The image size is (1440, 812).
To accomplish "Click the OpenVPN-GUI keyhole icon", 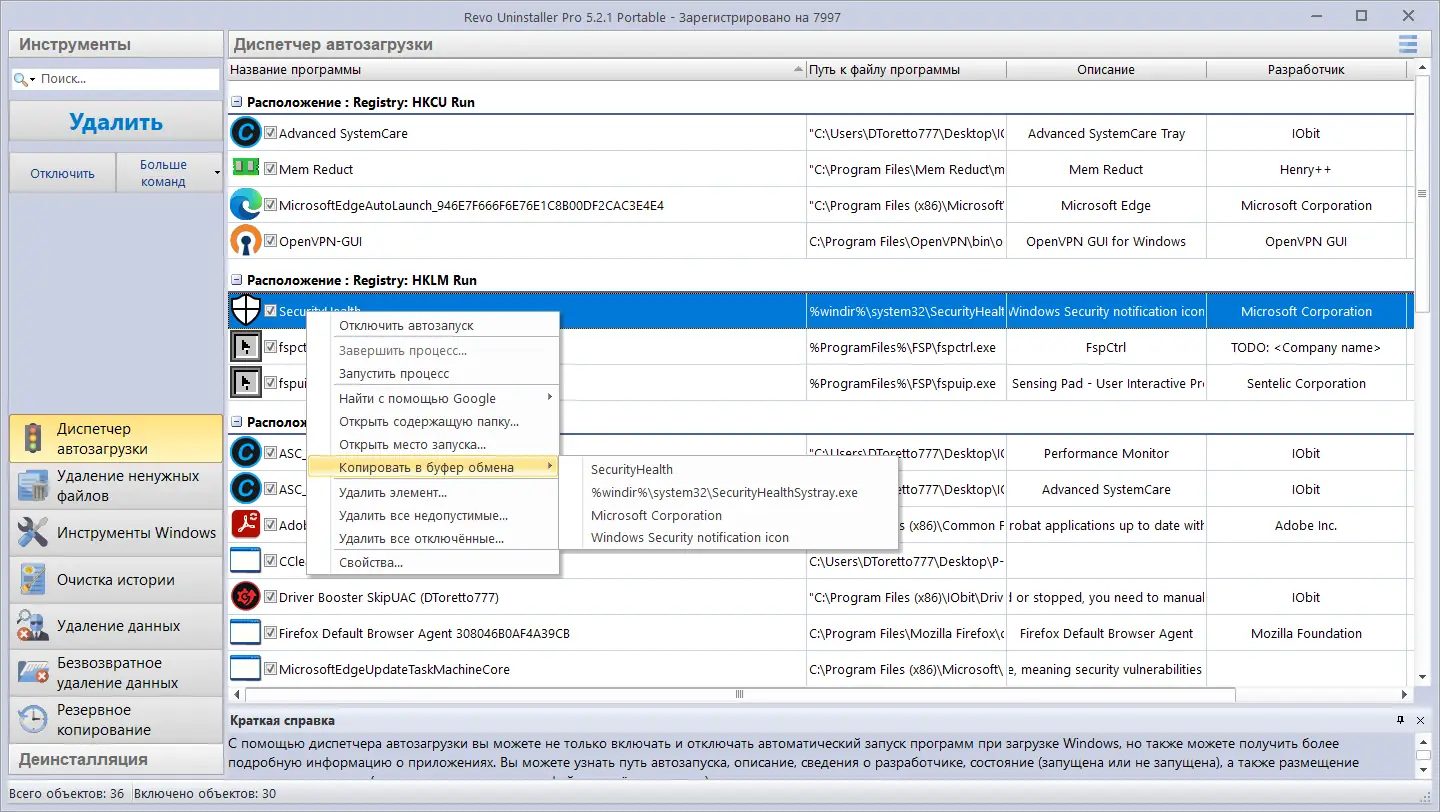I will pos(245,241).
